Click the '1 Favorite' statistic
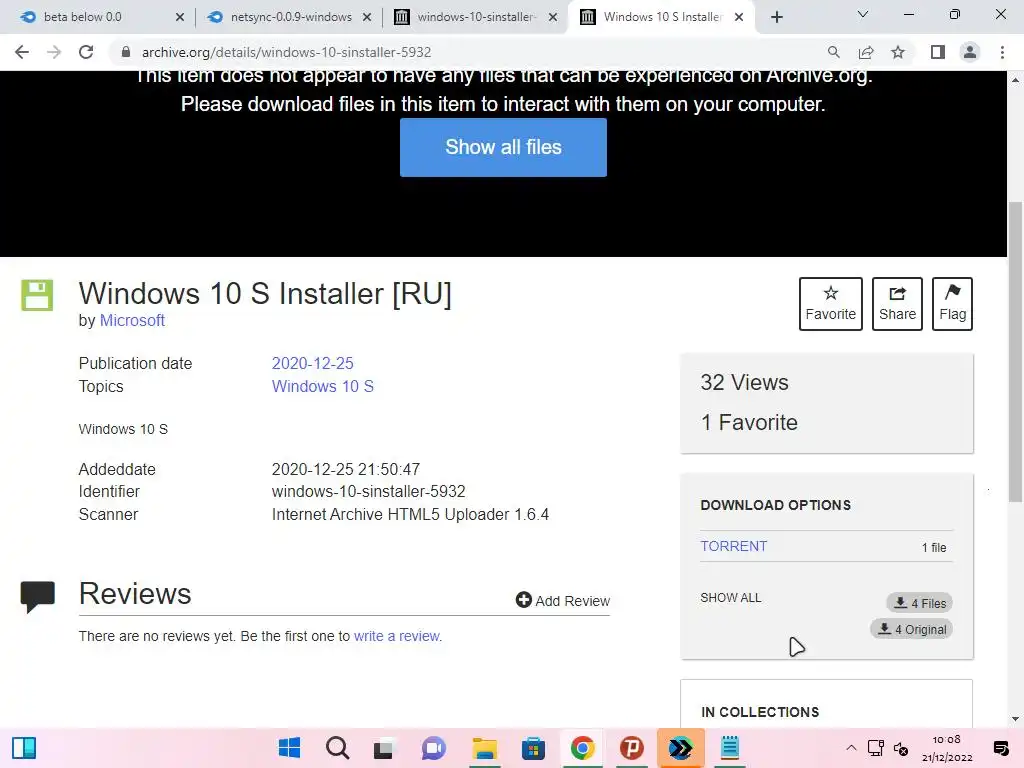This screenshot has height=768, width=1024. (749, 423)
